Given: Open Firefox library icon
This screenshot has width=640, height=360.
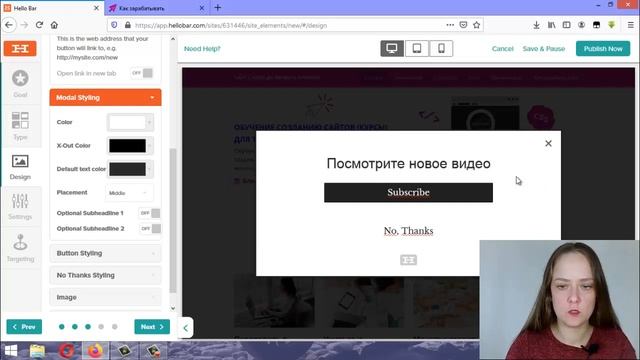Looking at the screenshot, I should tap(551, 25).
